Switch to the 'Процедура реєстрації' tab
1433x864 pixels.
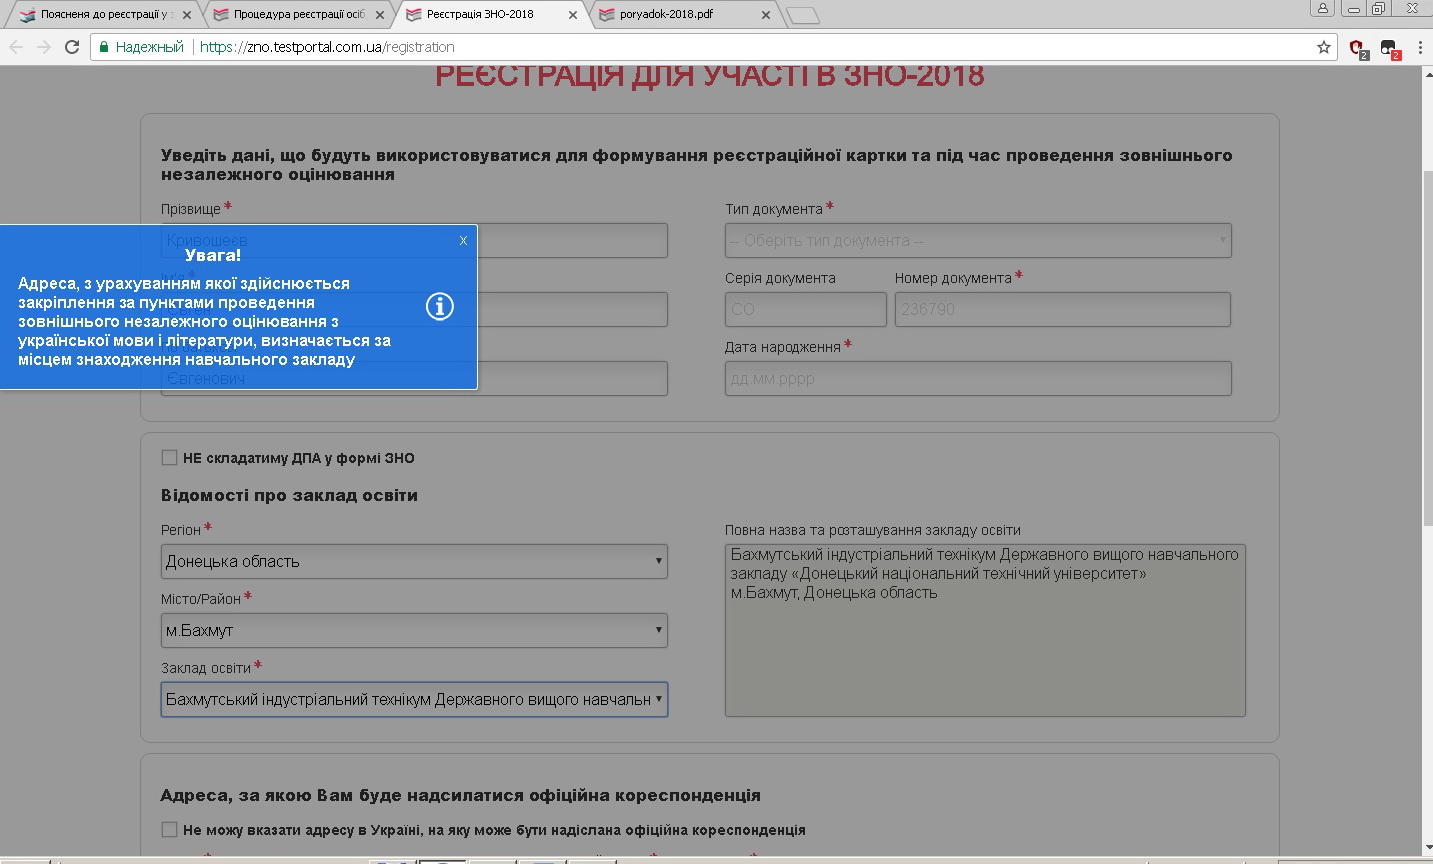(x=299, y=15)
